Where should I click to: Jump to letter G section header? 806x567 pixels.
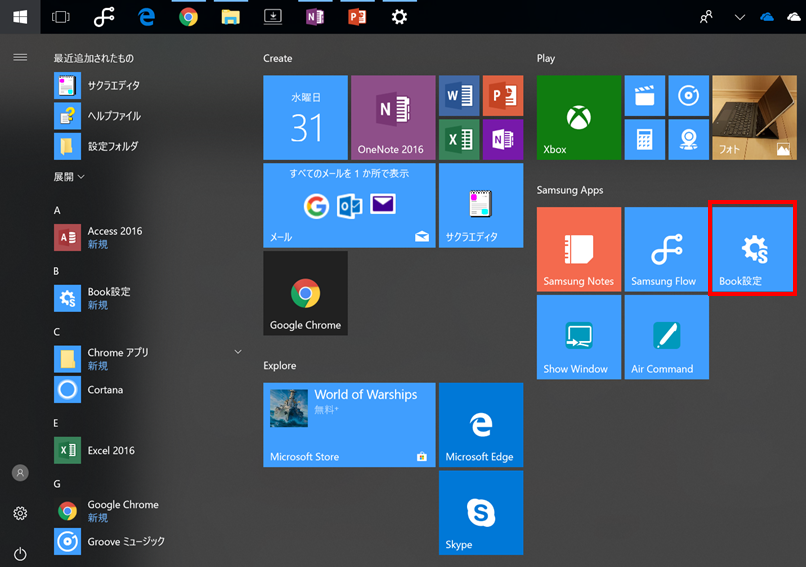(57, 484)
